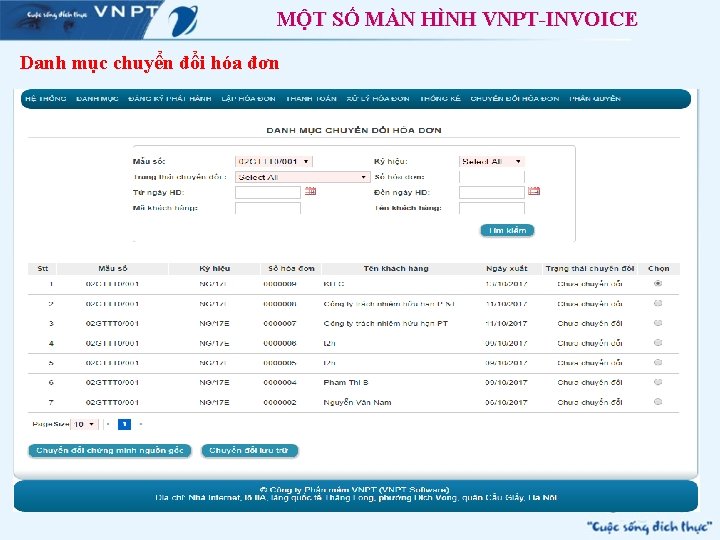Focus the Từ ngày HD date field
Image resolution: width=720 pixels, height=540 pixels.
click(268, 192)
